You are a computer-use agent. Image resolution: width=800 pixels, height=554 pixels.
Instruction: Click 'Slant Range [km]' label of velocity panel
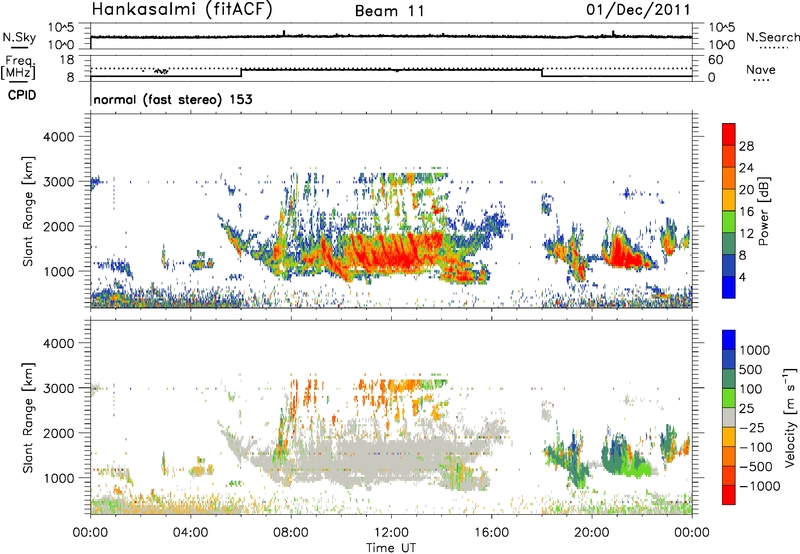pos(28,417)
